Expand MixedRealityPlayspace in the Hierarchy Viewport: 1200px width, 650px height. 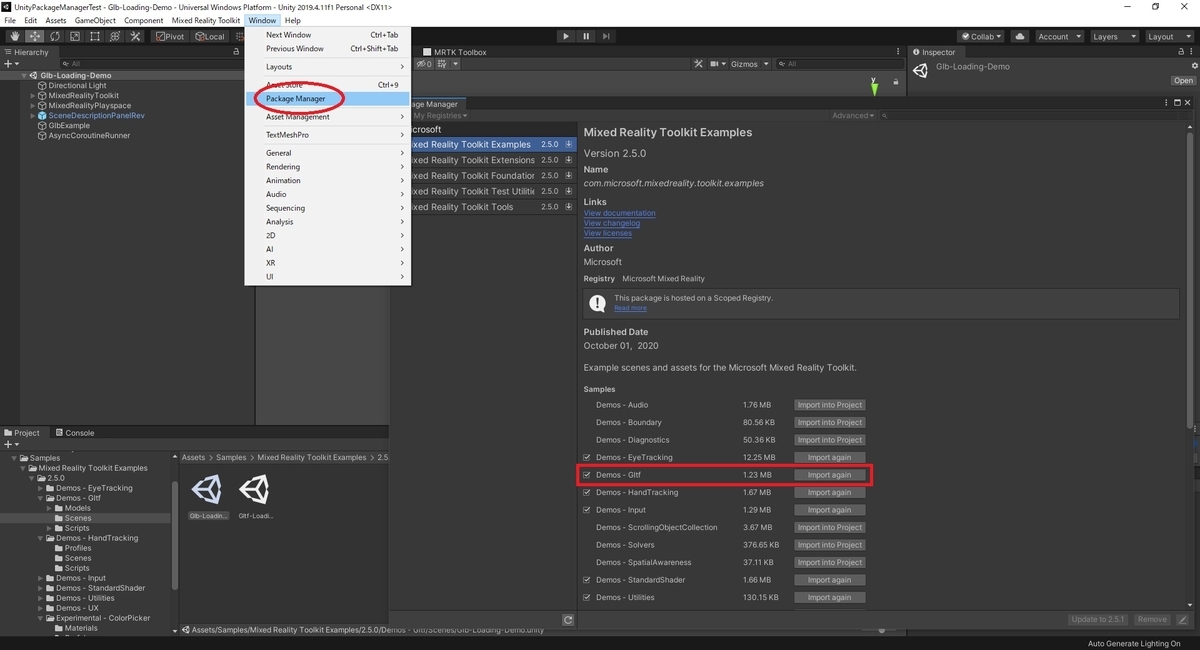pos(32,106)
